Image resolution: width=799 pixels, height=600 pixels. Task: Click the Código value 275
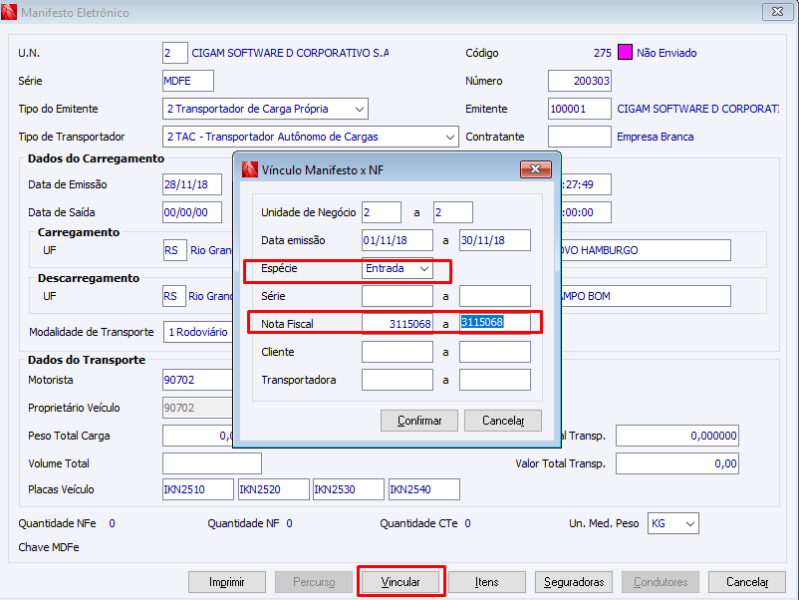pos(602,53)
